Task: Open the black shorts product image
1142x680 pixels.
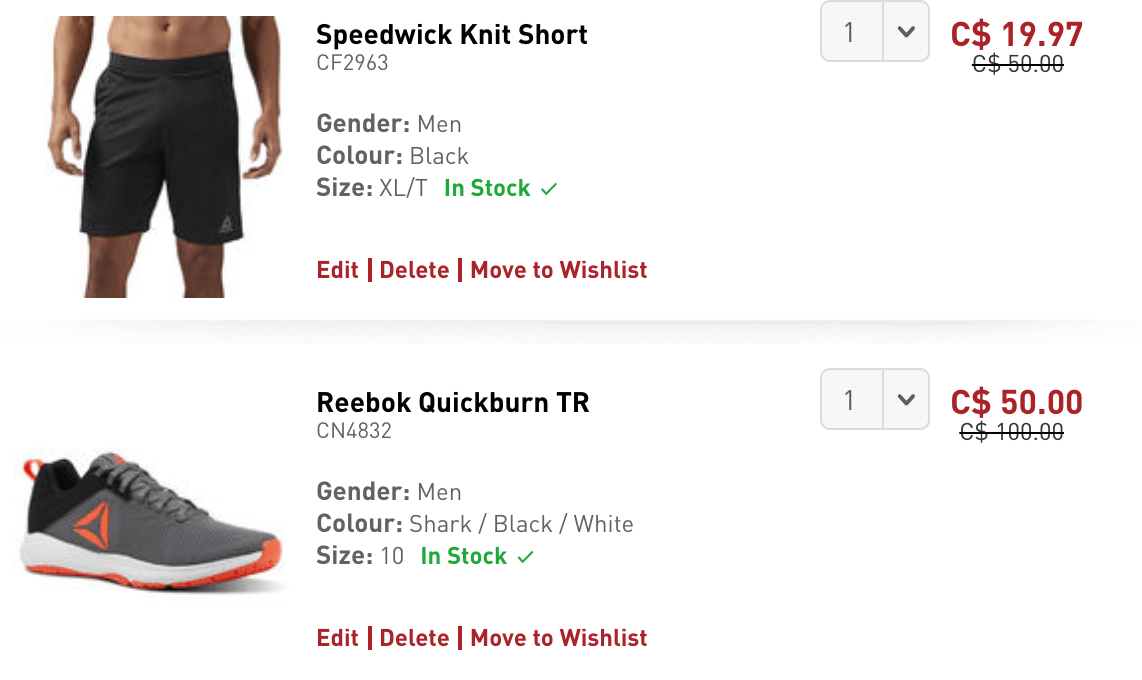Action: point(165,157)
